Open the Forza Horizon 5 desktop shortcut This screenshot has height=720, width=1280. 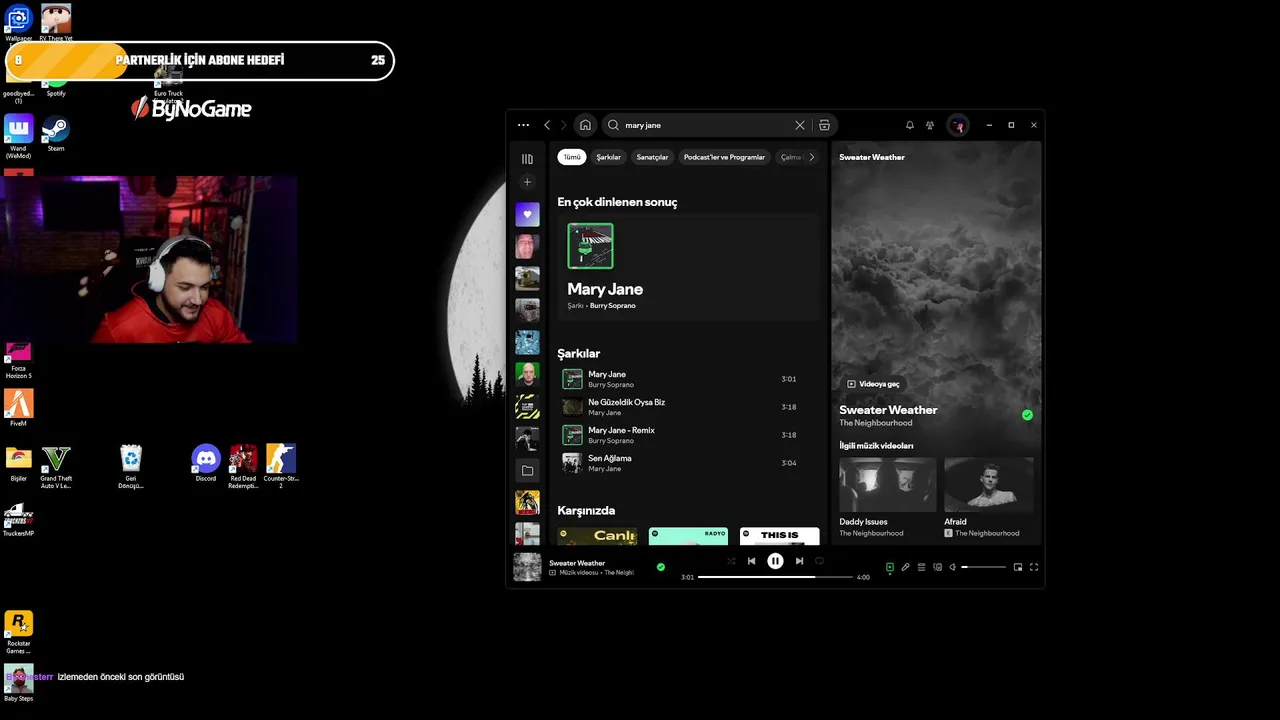point(18,360)
